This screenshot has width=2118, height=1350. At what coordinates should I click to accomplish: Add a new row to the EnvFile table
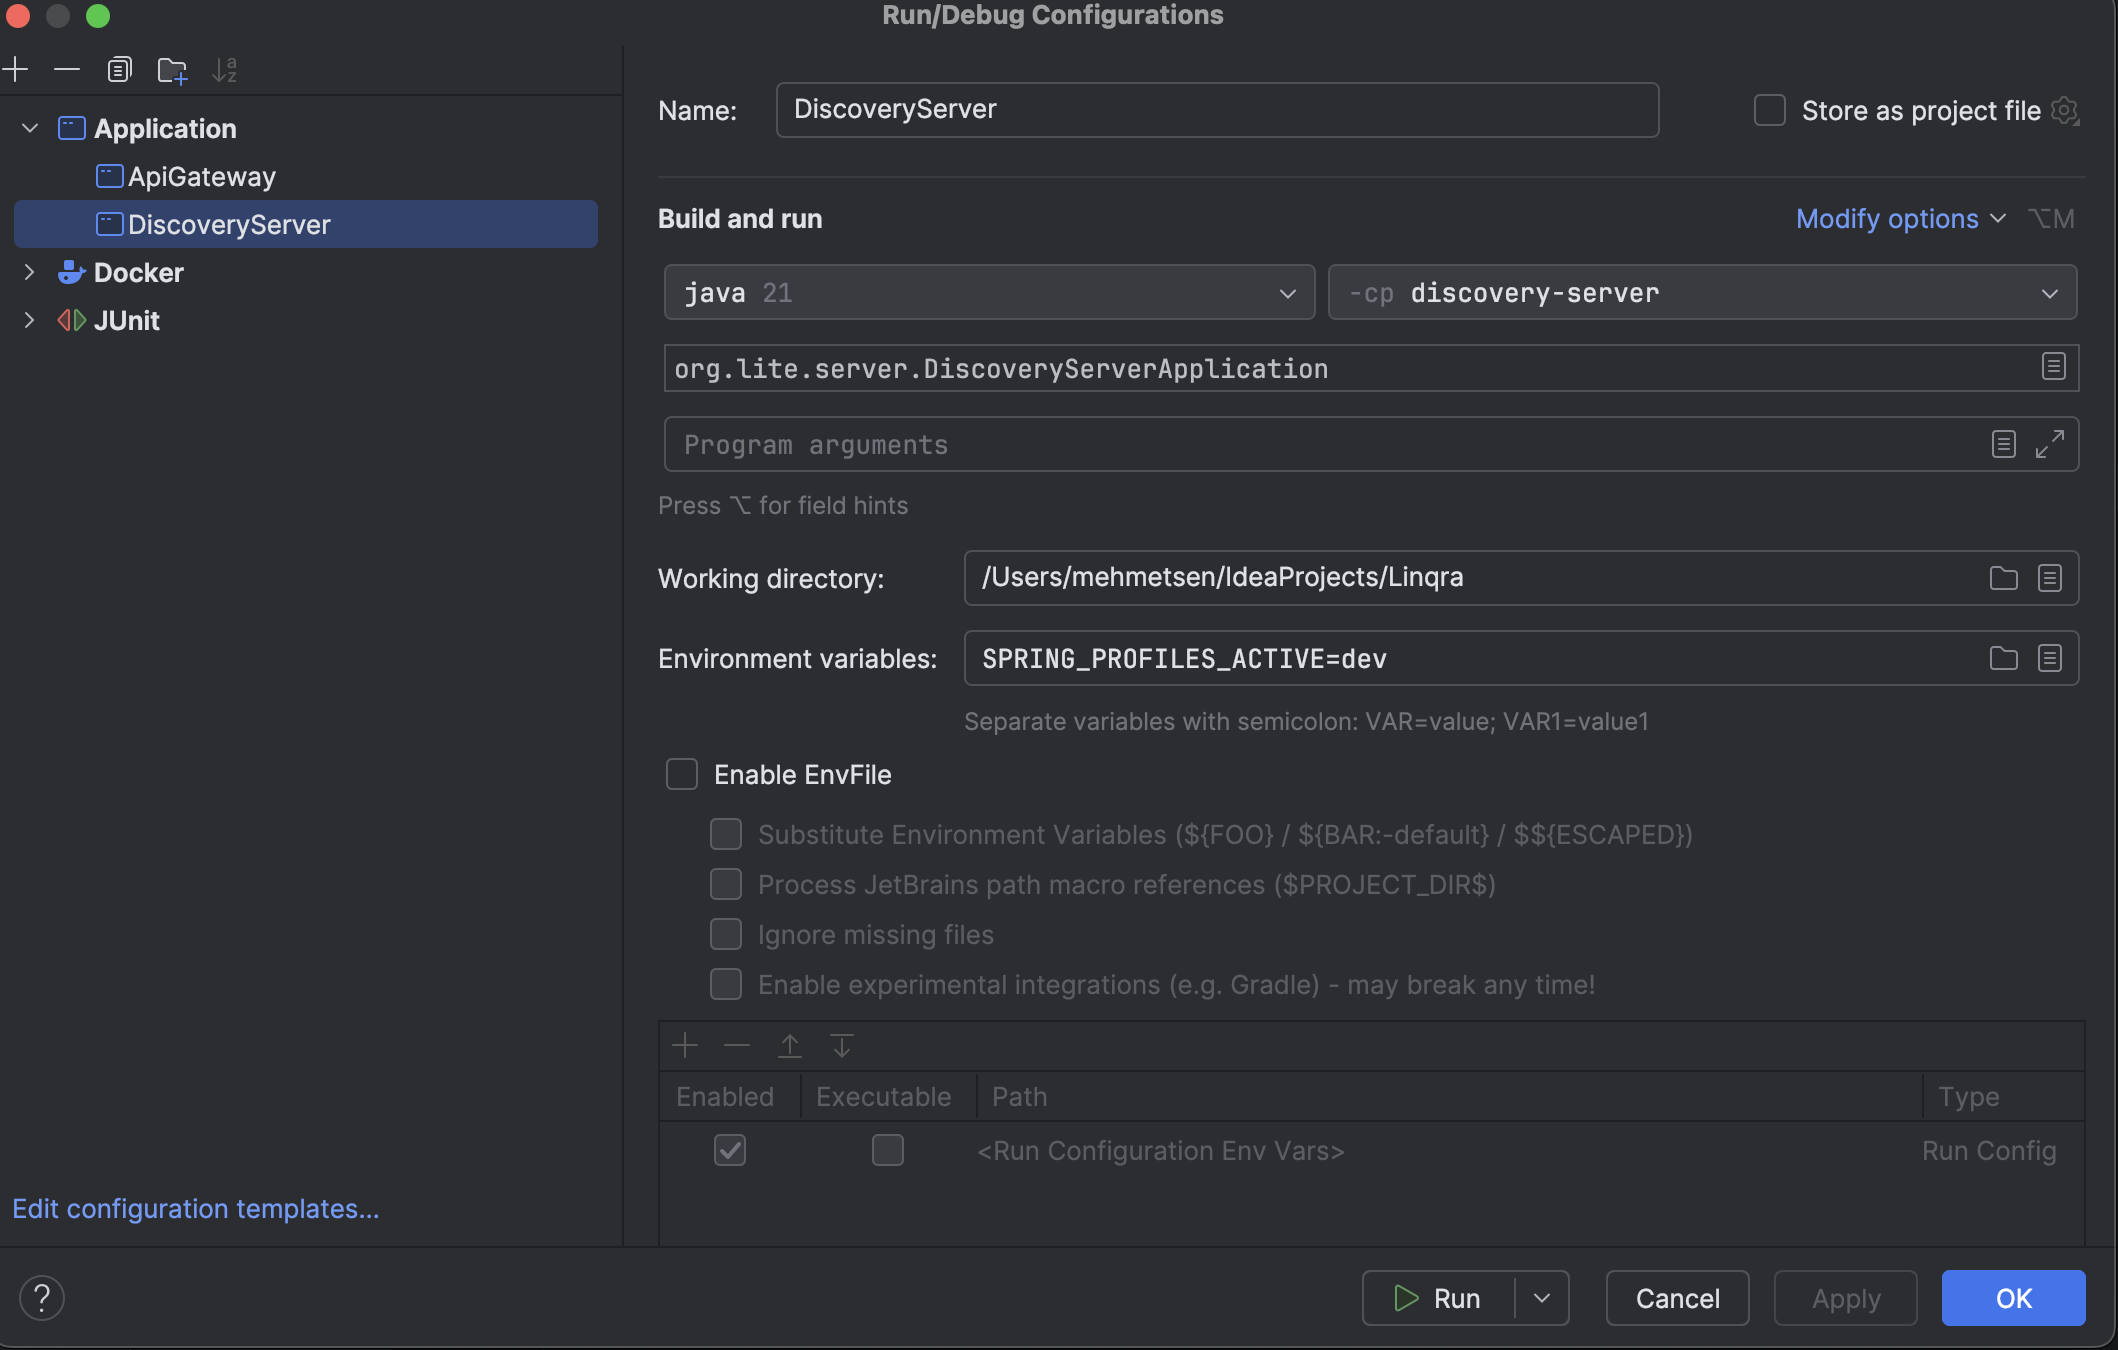685,1045
